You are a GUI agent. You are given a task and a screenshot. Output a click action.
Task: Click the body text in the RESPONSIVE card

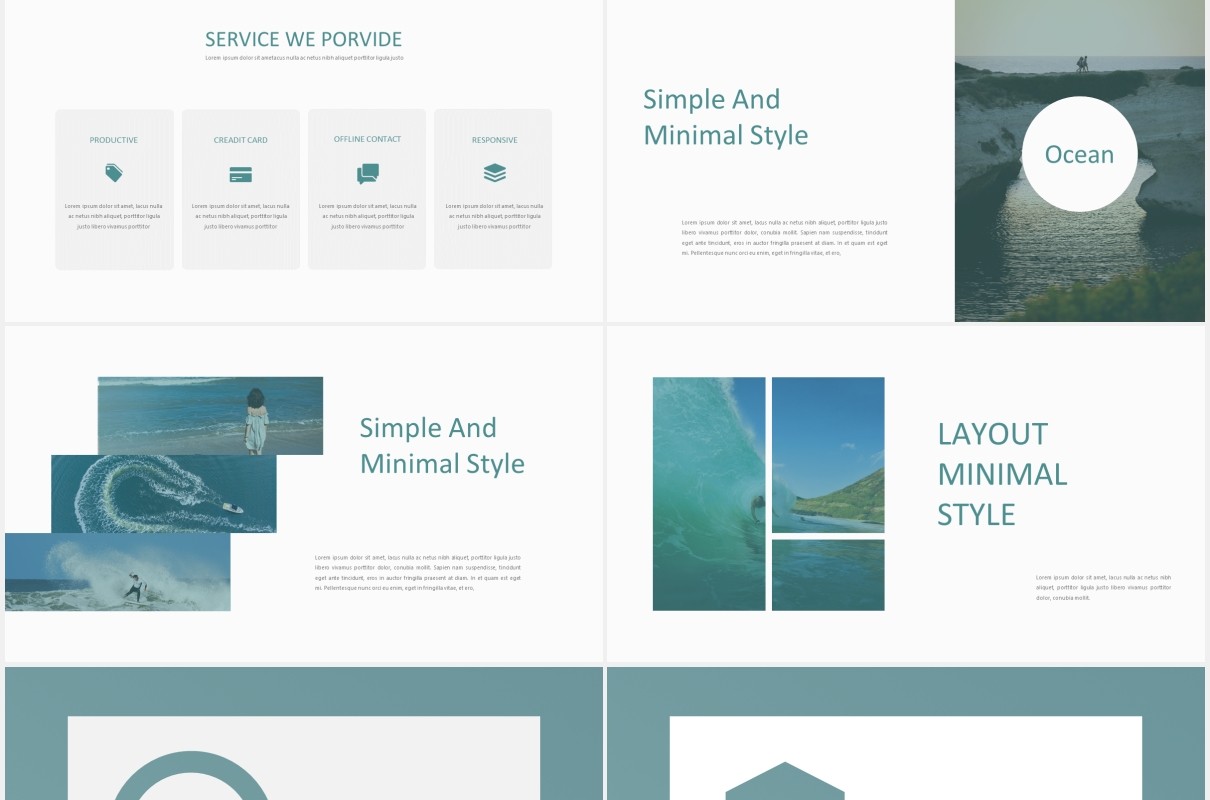494,216
